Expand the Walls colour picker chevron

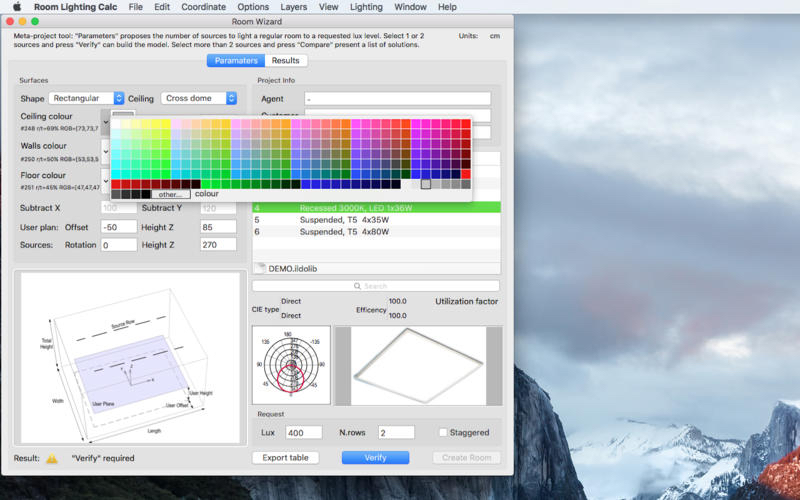click(x=105, y=152)
